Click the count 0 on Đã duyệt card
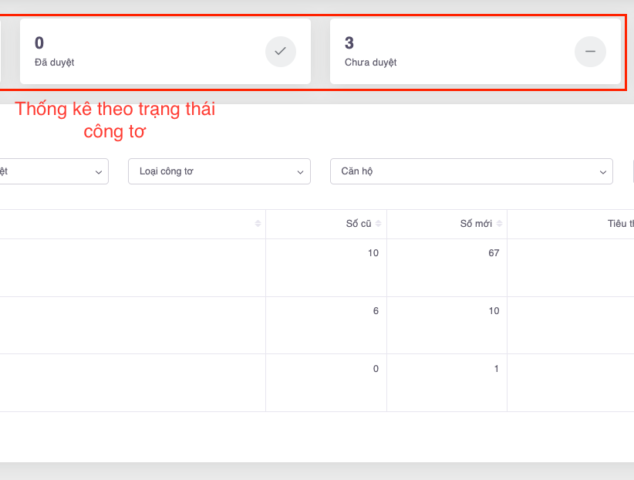 click(x=39, y=43)
